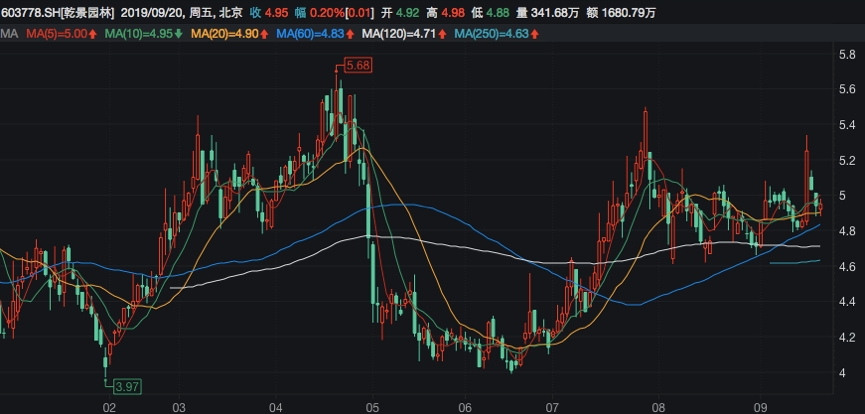Click the up arrow beside MA(120)=4.71
This screenshot has width=865, height=414.
pos(443,35)
